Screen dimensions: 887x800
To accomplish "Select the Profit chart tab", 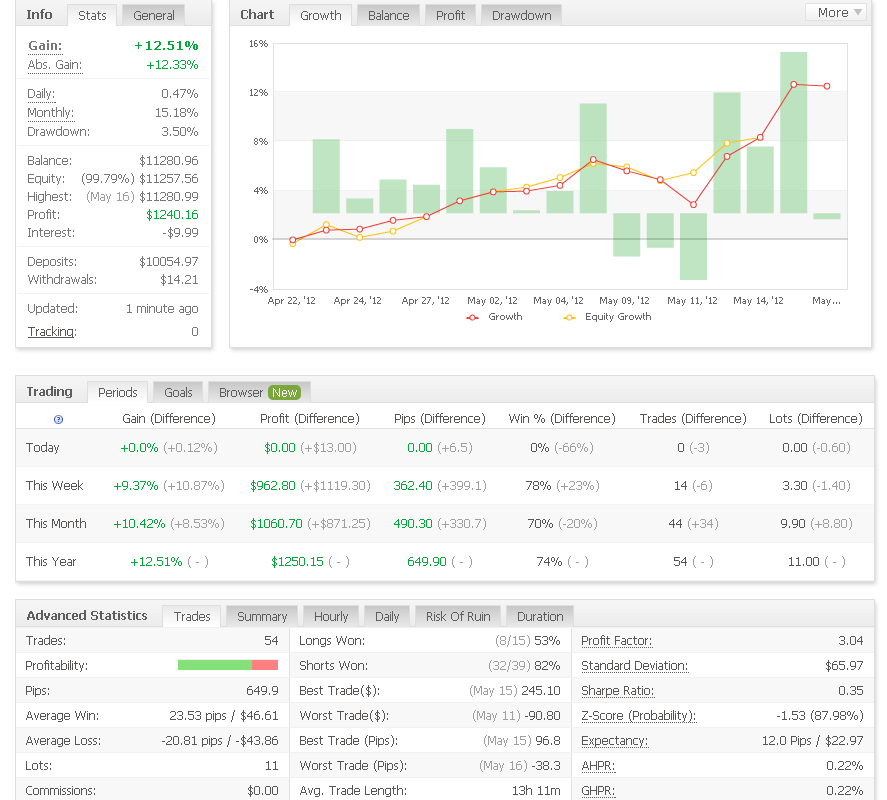I will (x=450, y=15).
